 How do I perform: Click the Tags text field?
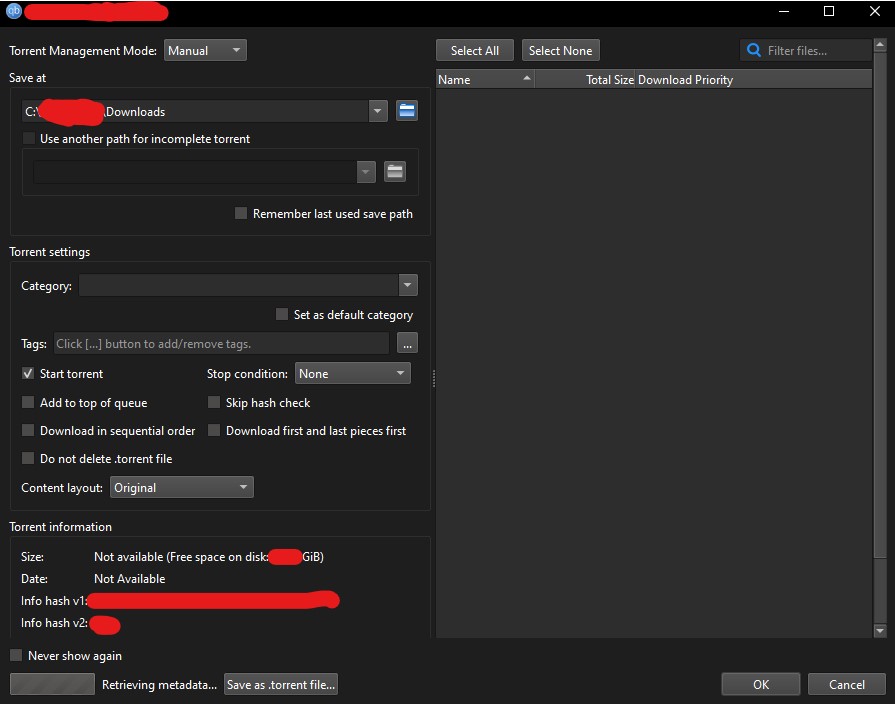point(221,344)
